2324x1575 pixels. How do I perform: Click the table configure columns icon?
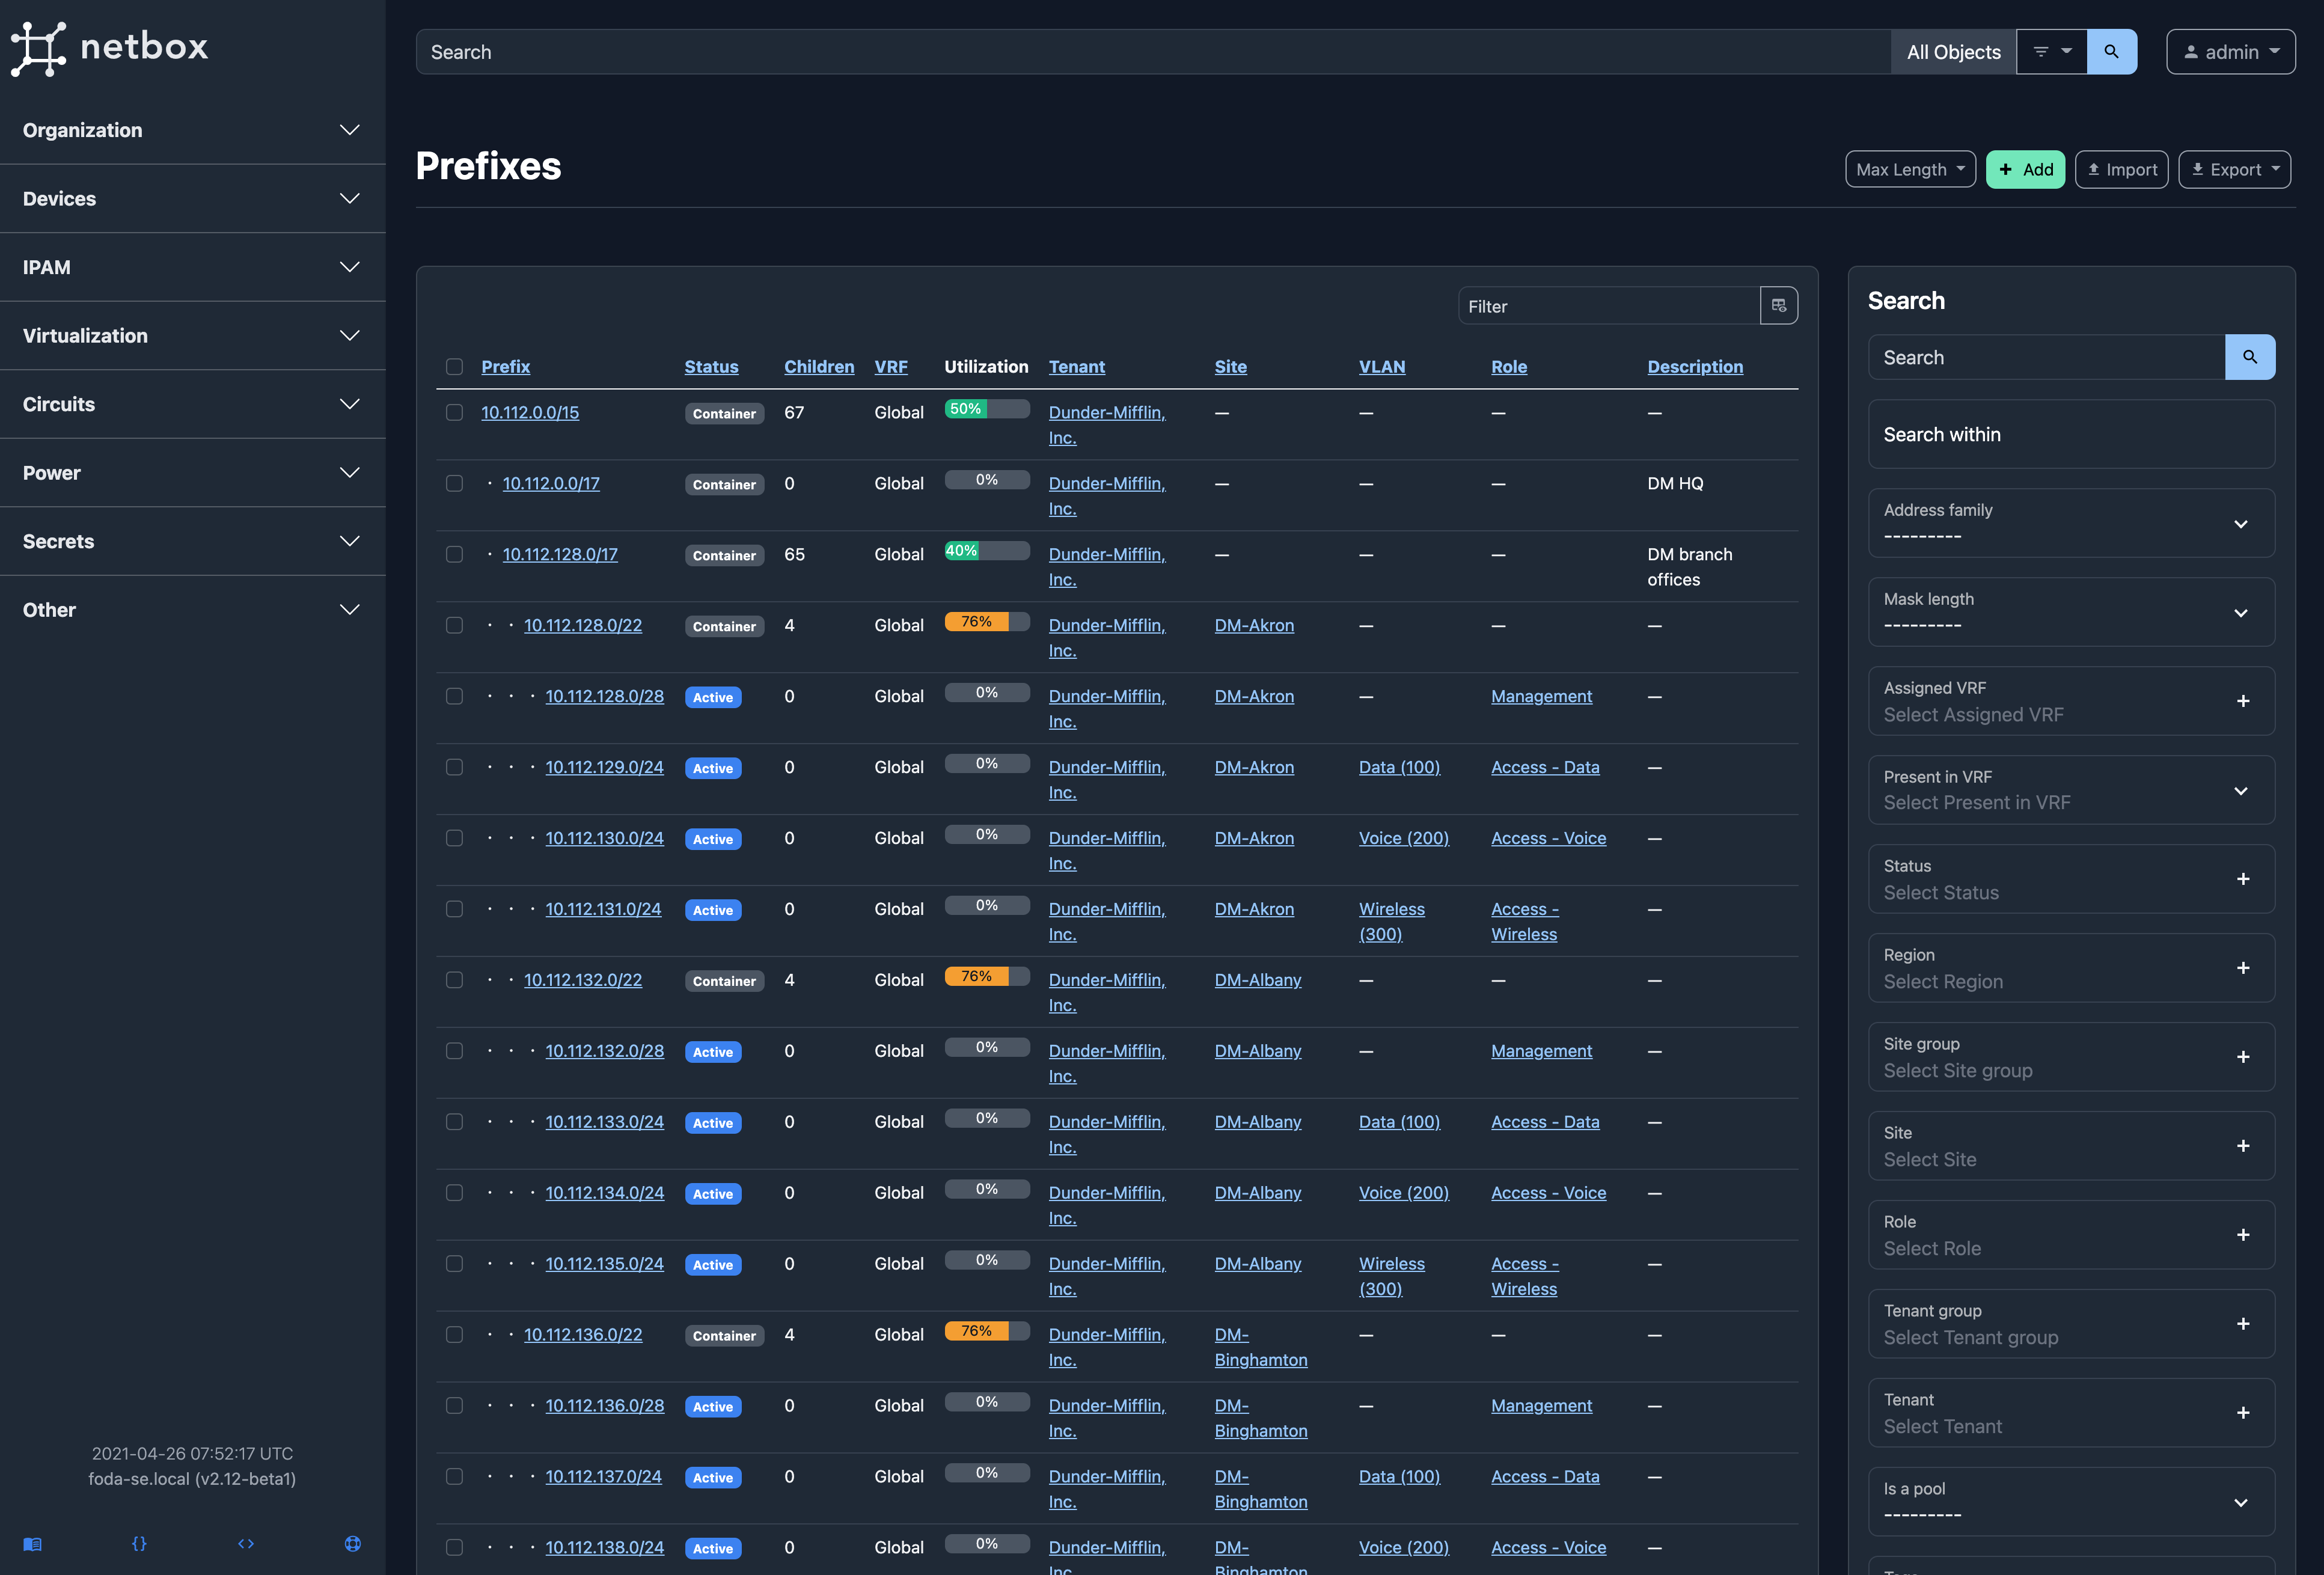[1778, 306]
